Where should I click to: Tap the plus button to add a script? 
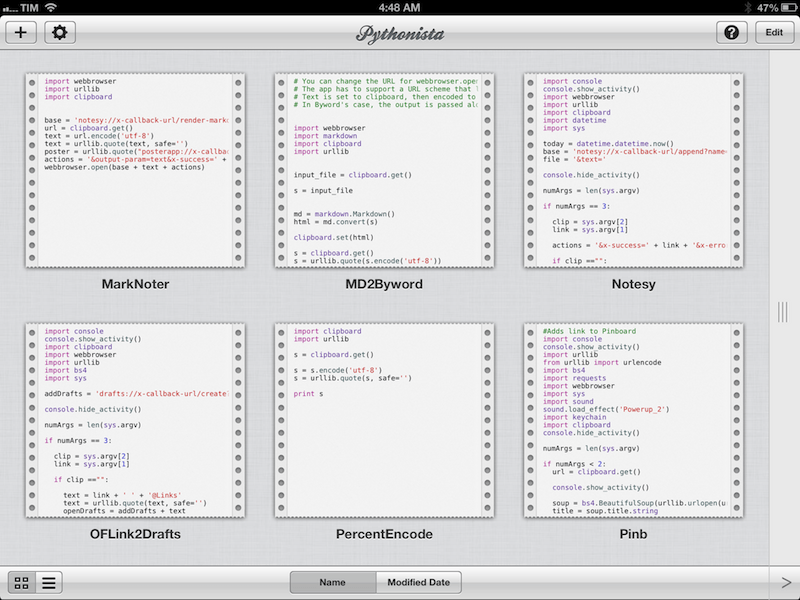coord(21,33)
